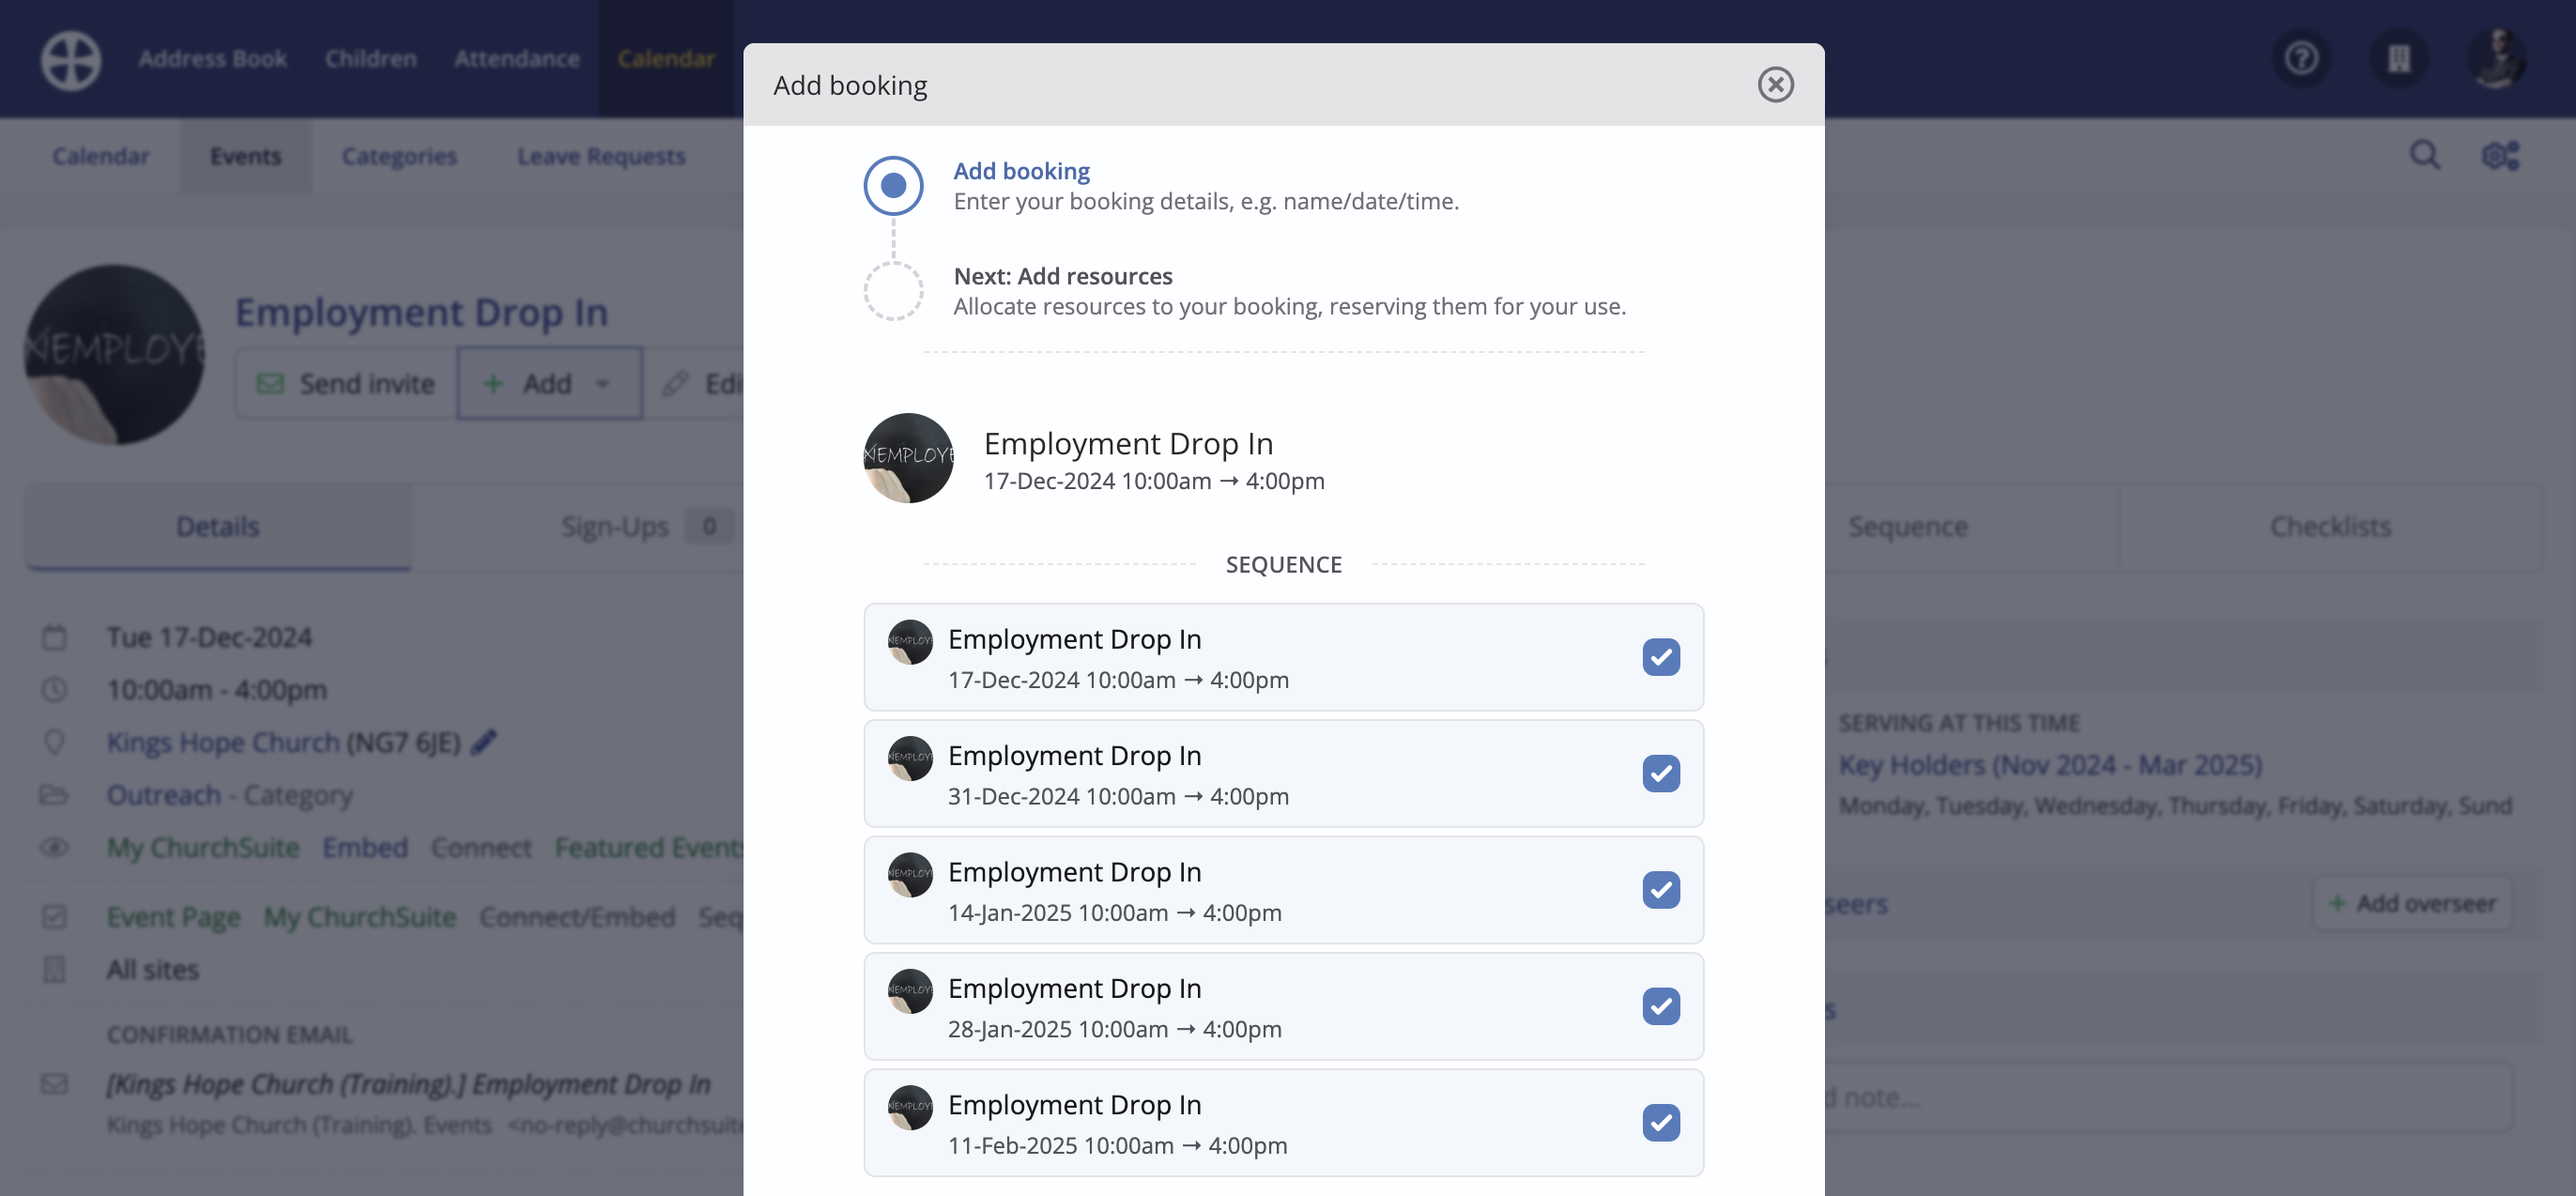Image resolution: width=2576 pixels, height=1196 pixels.
Task: Click the ChurchSuite logo icon
Action: (70, 60)
